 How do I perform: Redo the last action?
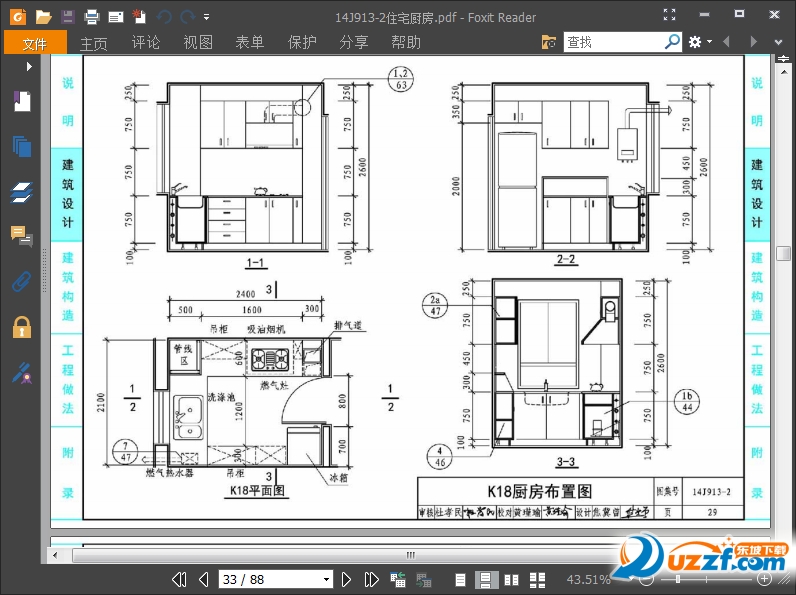point(188,17)
